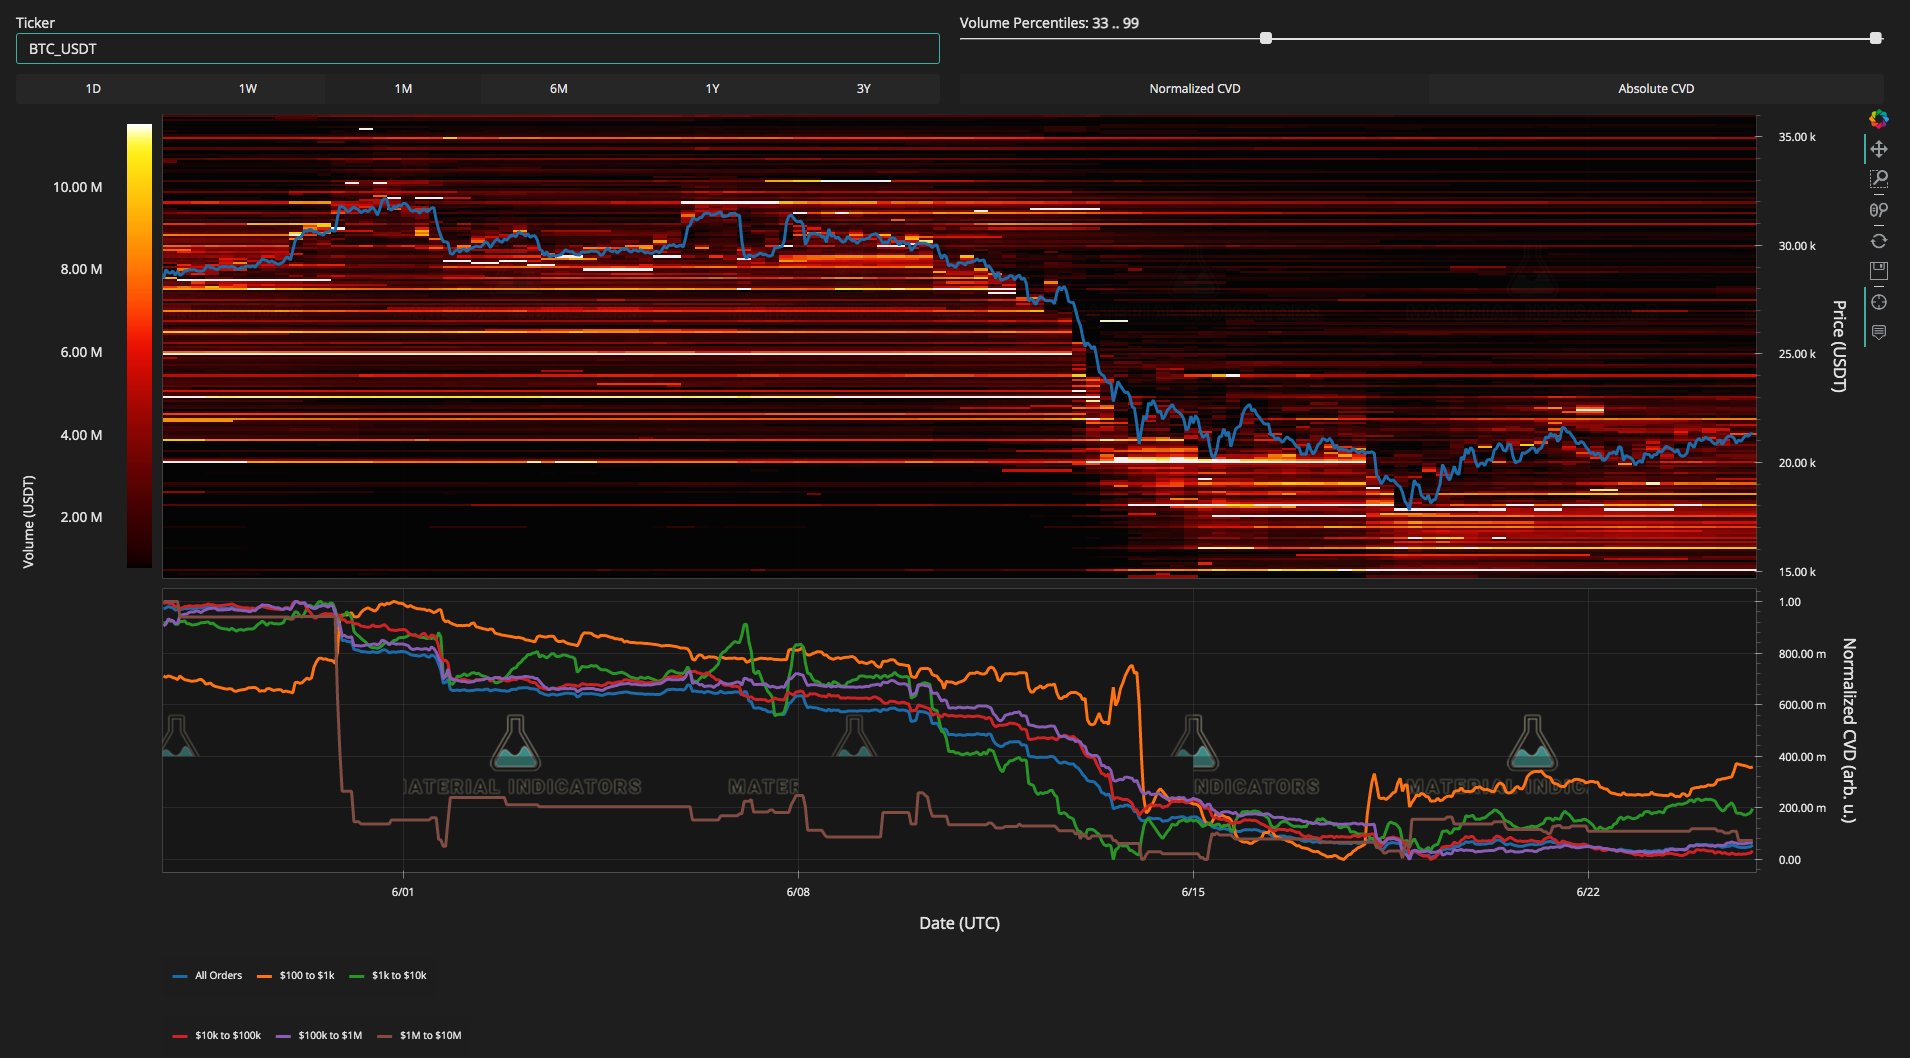Toggle the Hover tooltip tool
Viewport: 1910px width, 1058px height.
pos(1879,332)
